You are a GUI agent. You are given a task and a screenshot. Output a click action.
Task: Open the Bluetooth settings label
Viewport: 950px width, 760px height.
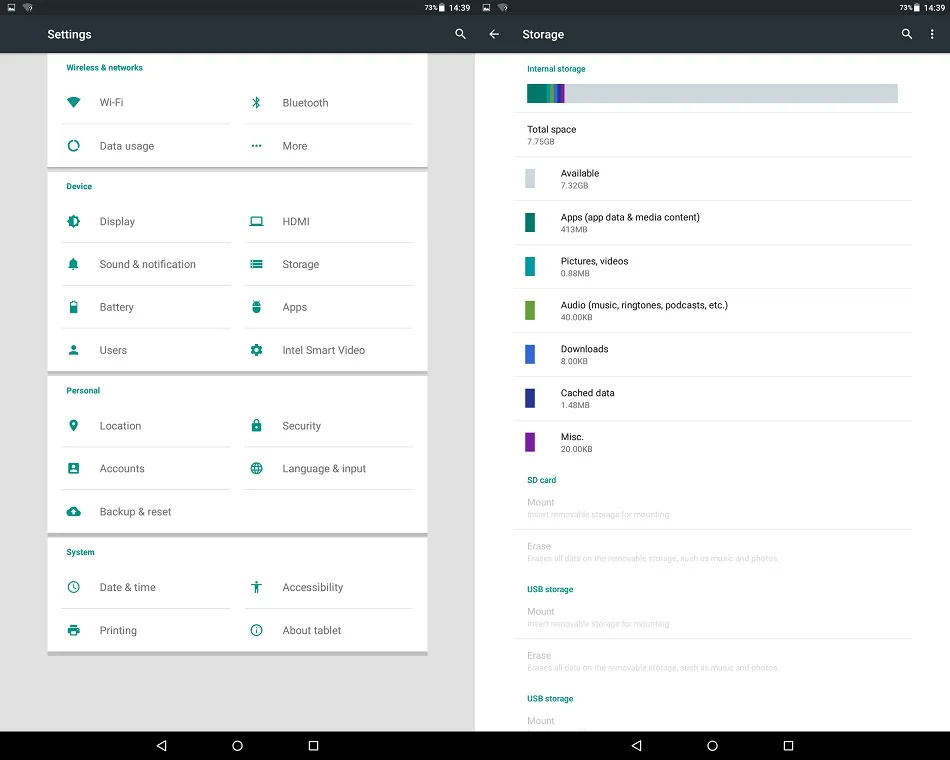(305, 102)
